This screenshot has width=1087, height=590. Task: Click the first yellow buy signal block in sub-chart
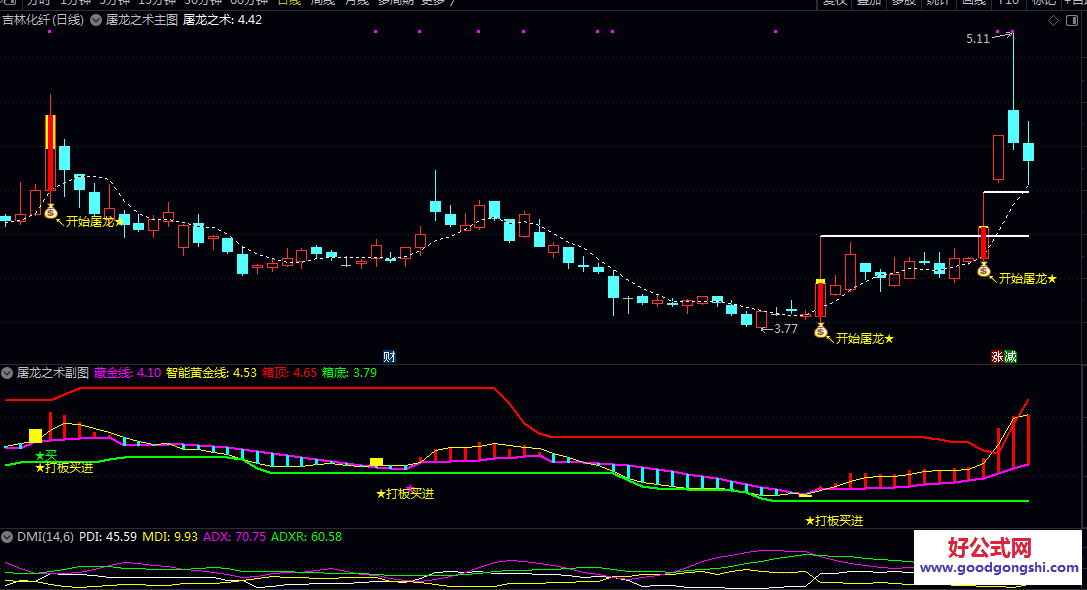click(x=36, y=436)
